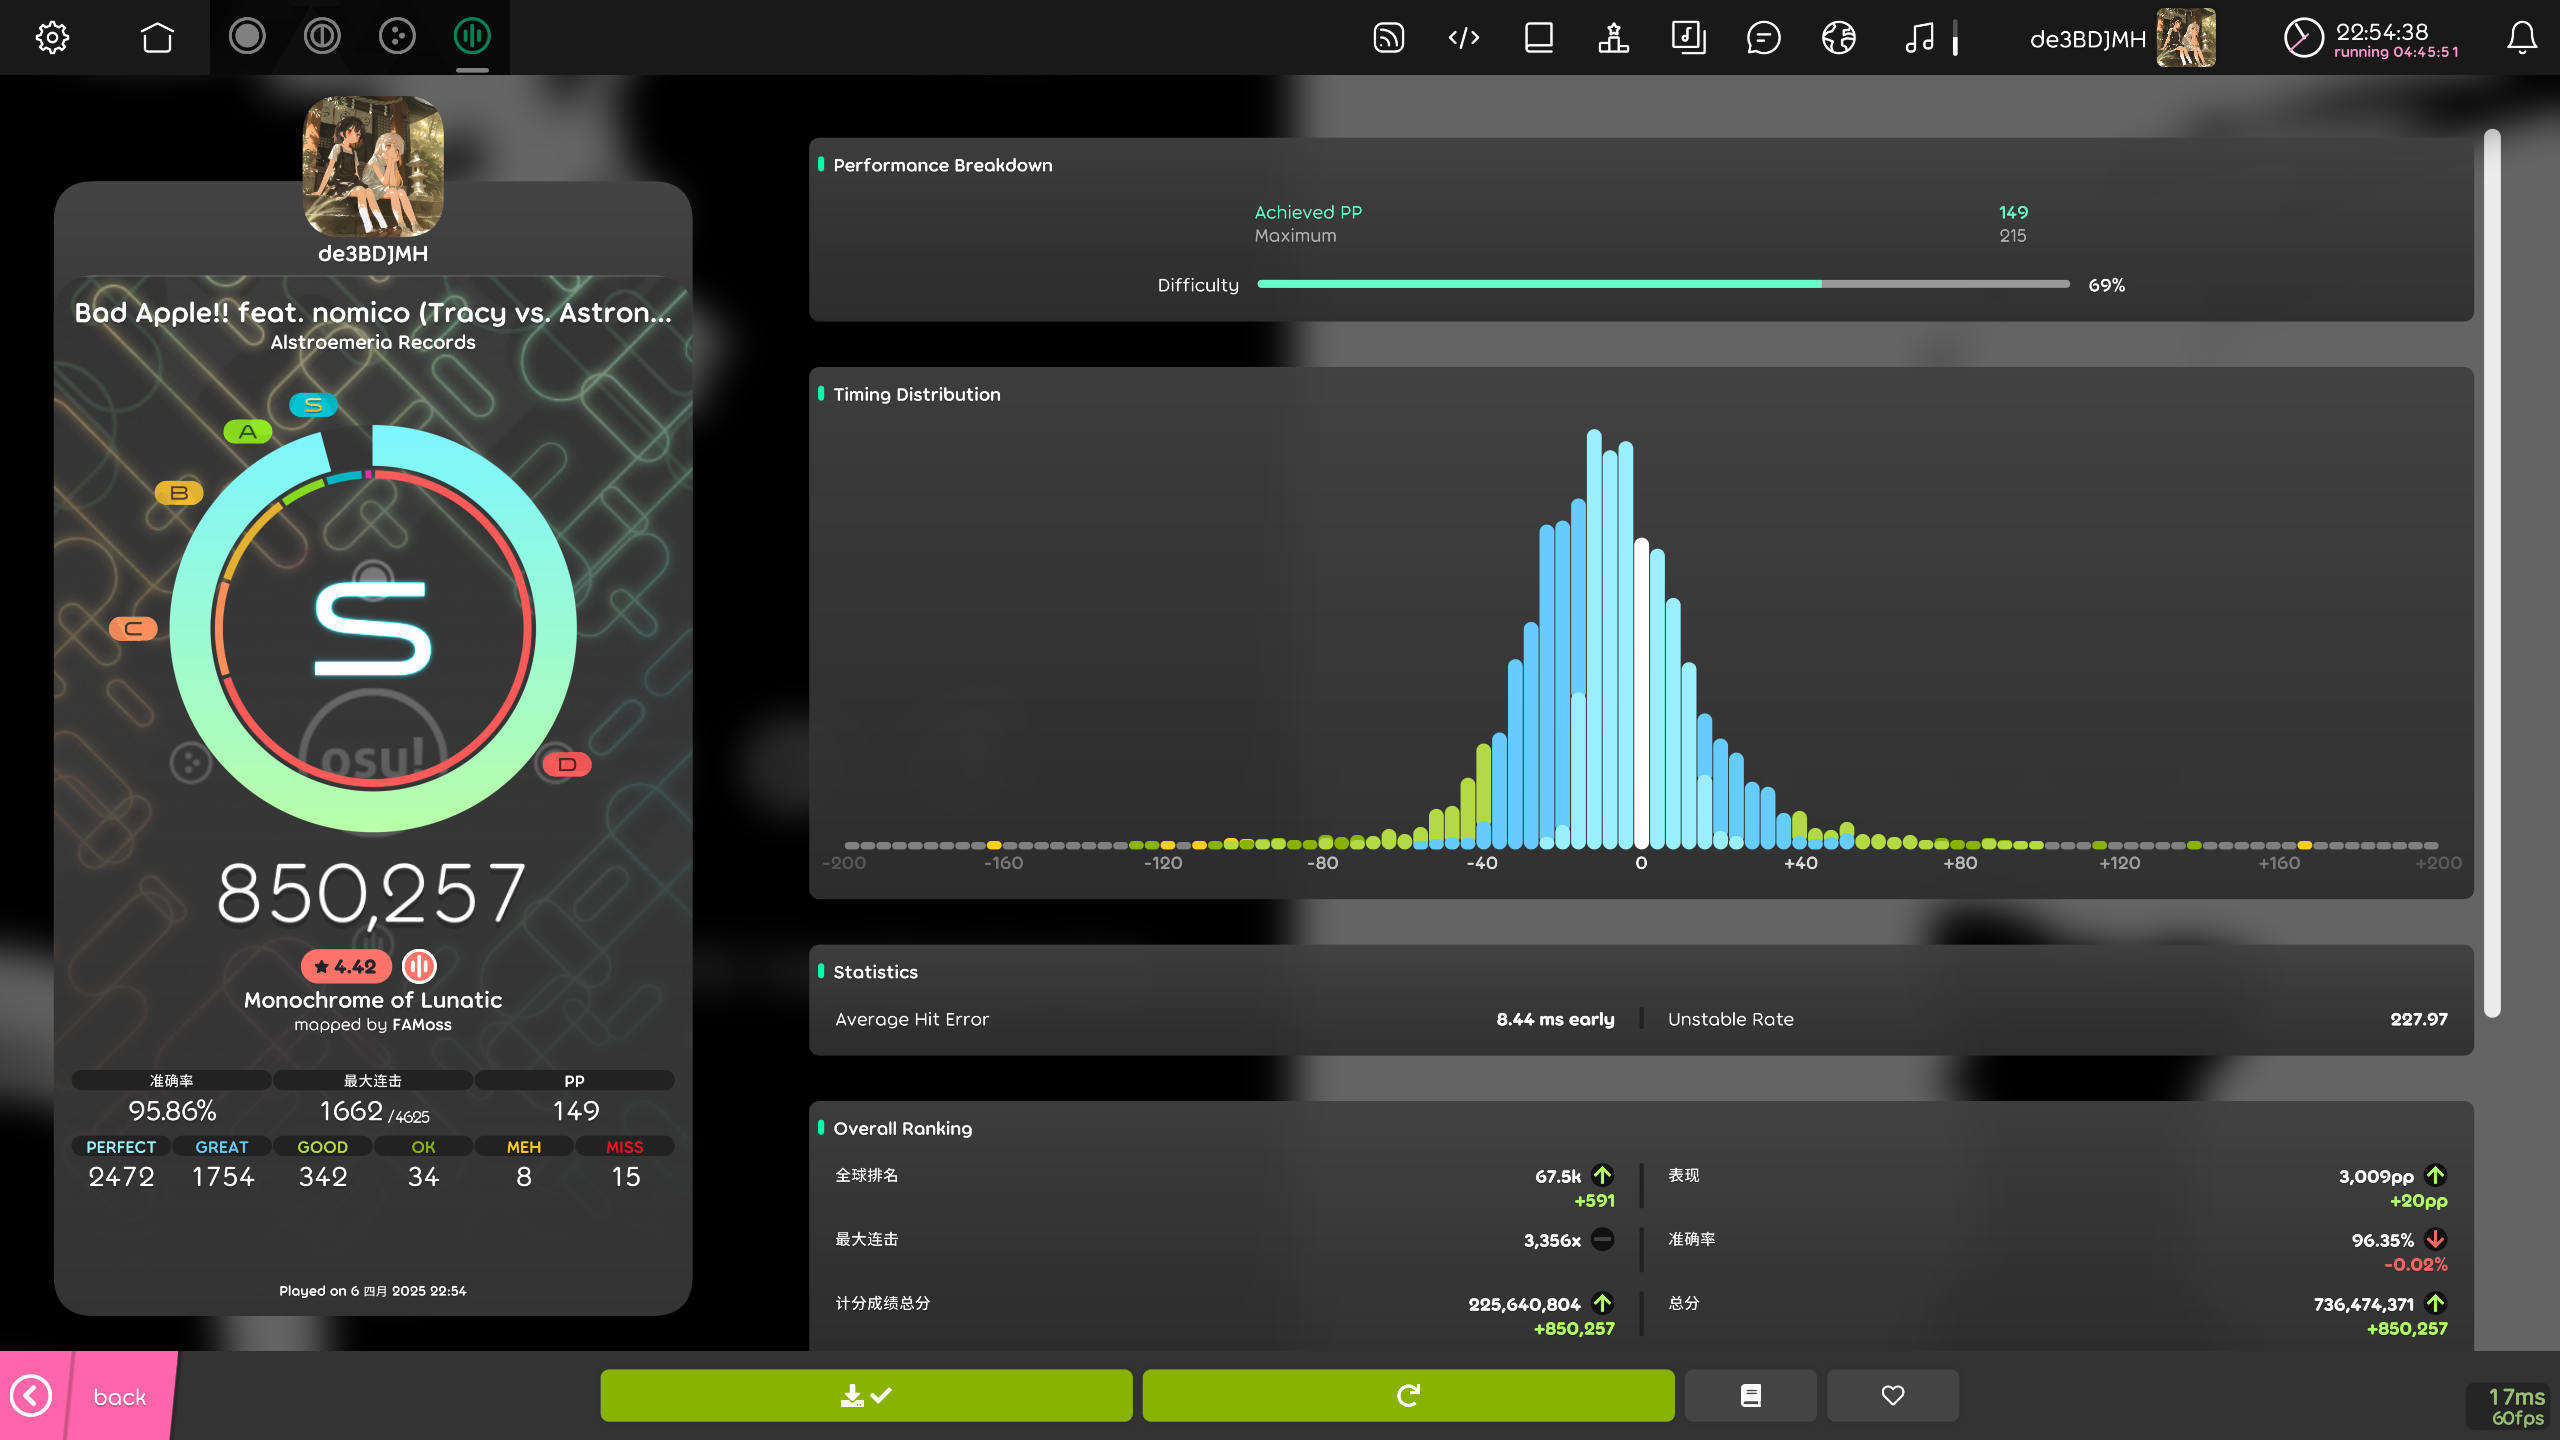Open the news feed icon
The image size is (2560, 1440).
[x=1389, y=38]
